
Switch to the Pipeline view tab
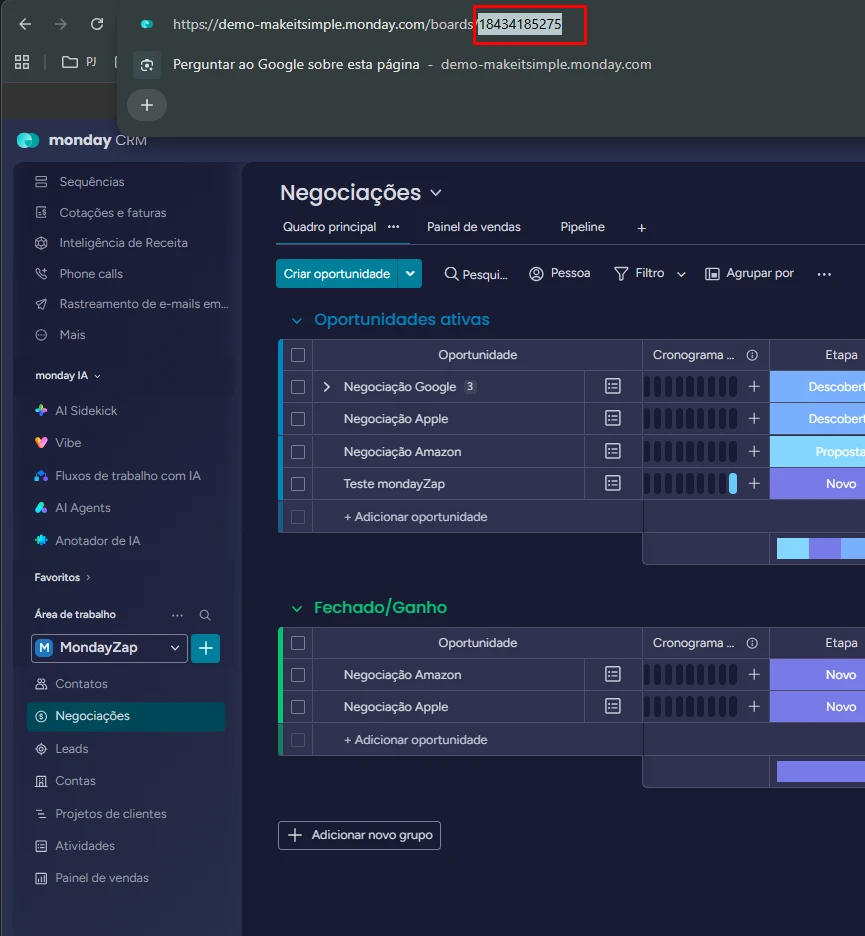[582, 227]
